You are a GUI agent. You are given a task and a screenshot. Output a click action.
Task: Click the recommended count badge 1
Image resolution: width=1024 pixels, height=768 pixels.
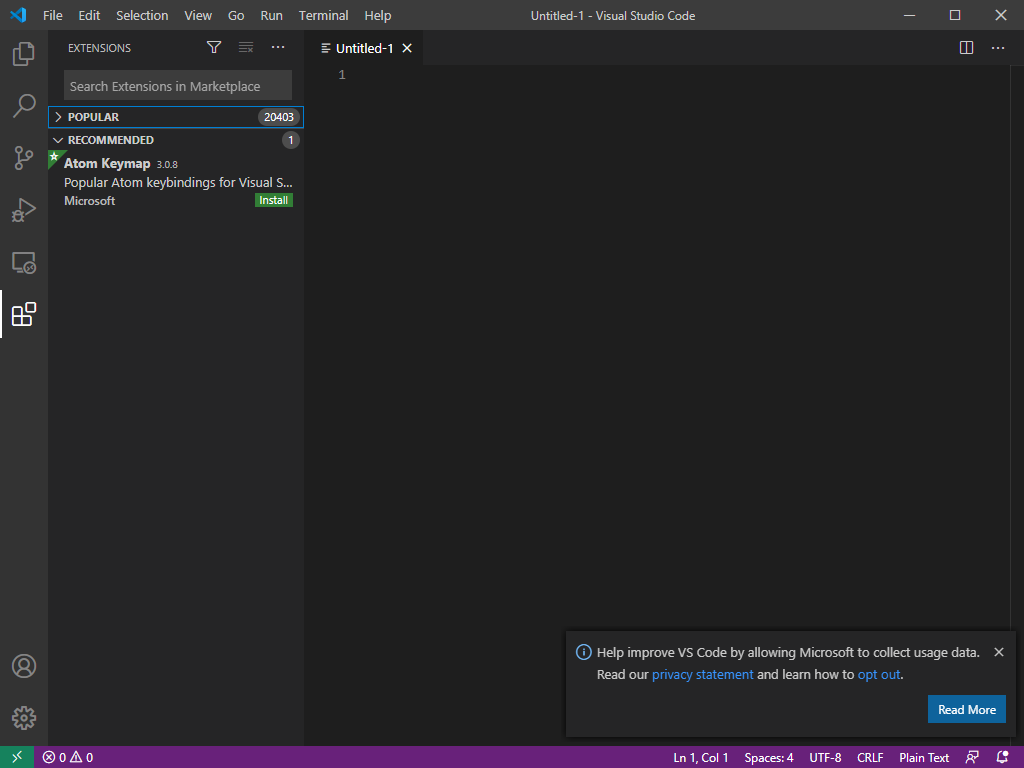point(291,140)
